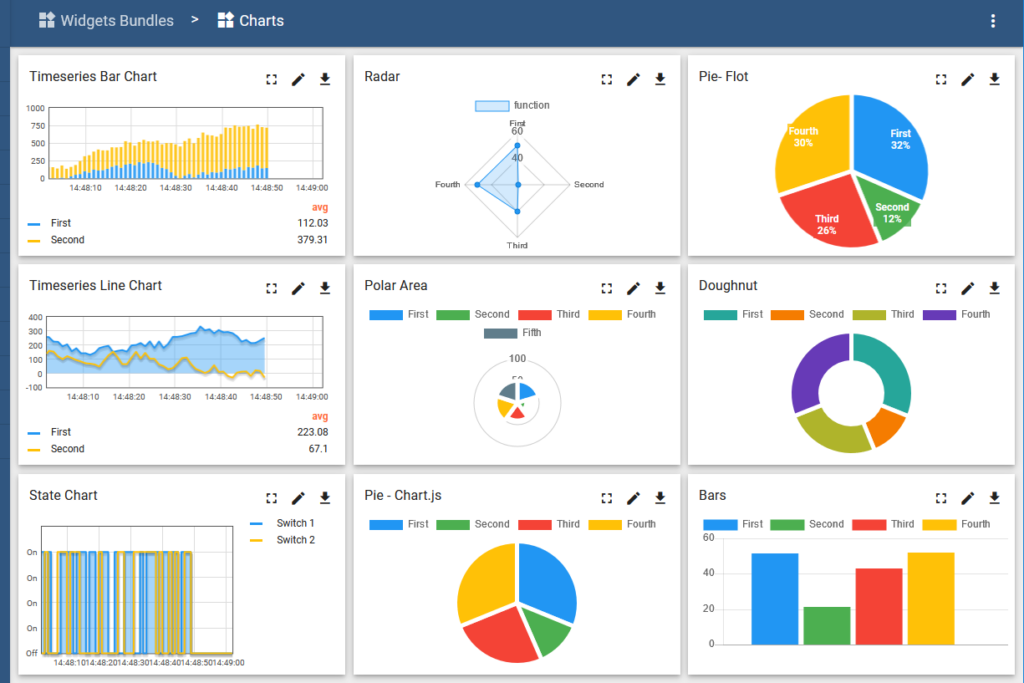Download the Pie- Flot widget
Screen dimensions: 1024x683
click(x=994, y=80)
